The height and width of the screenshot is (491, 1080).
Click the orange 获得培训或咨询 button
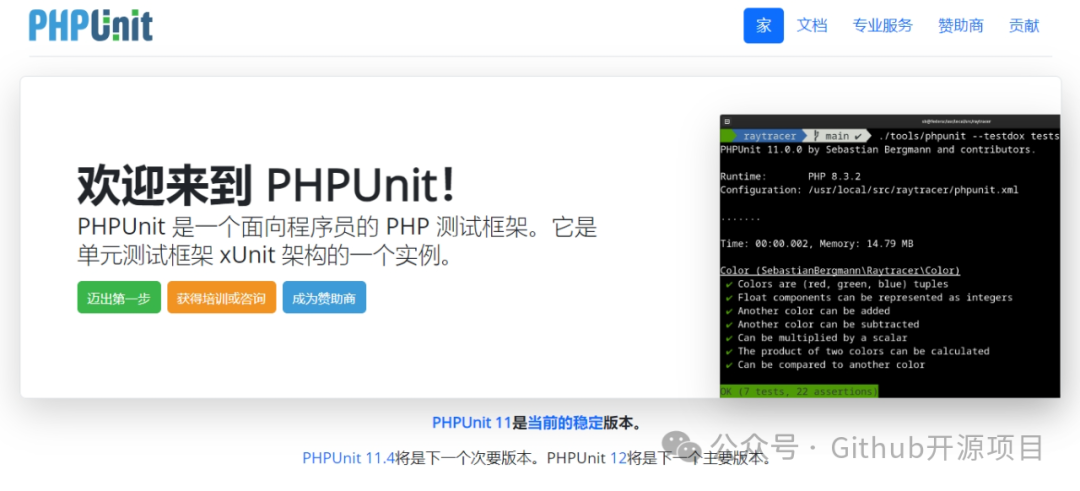(221, 297)
